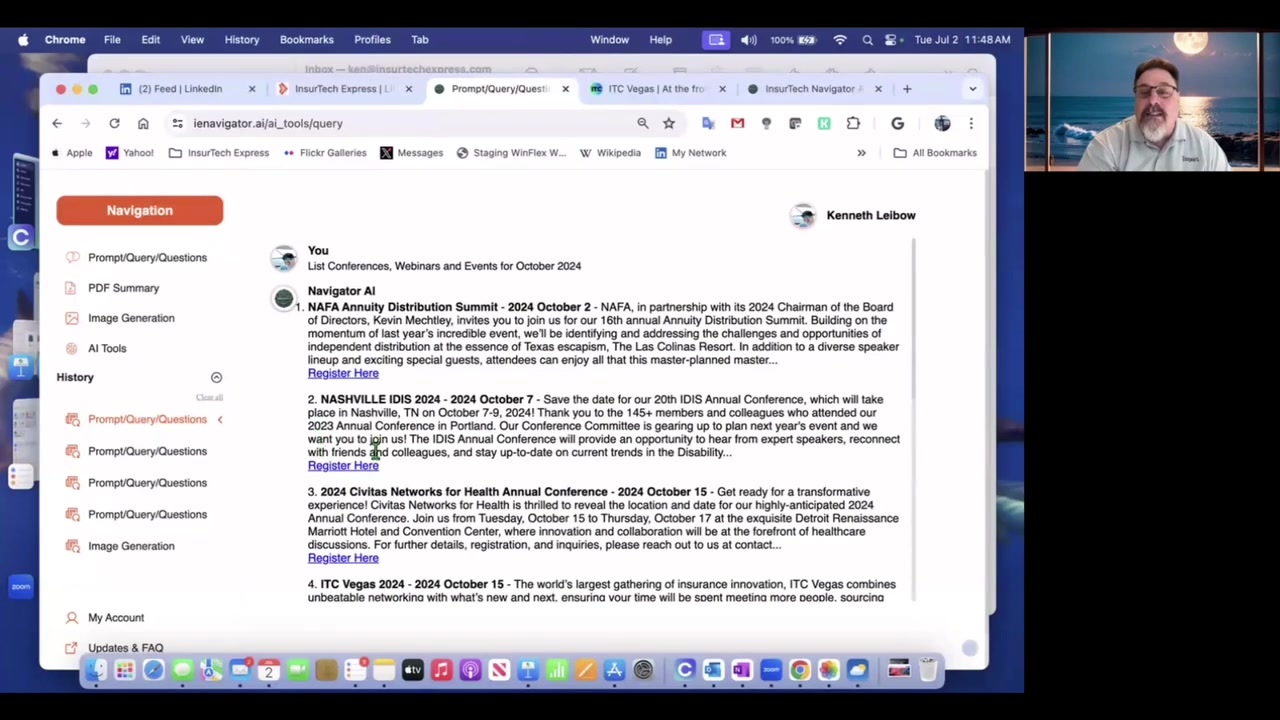Open the Bookmarks menu in the menu bar

306,40
